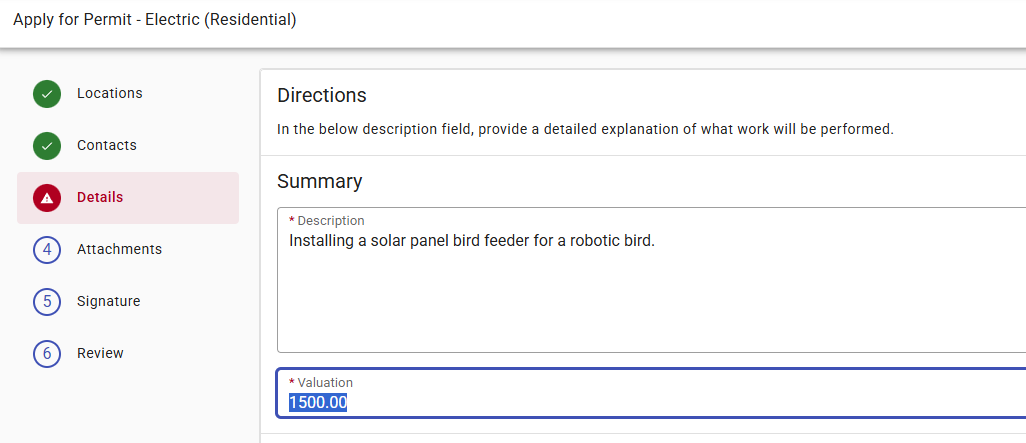Click the step 6 circle icon

click(x=47, y=354)
